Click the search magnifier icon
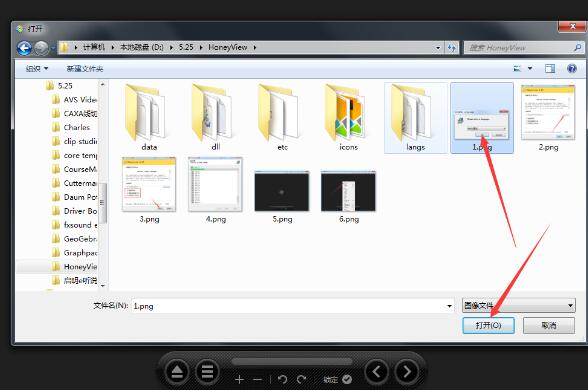The height and width of the screenshot is (390, 588). 578,48
